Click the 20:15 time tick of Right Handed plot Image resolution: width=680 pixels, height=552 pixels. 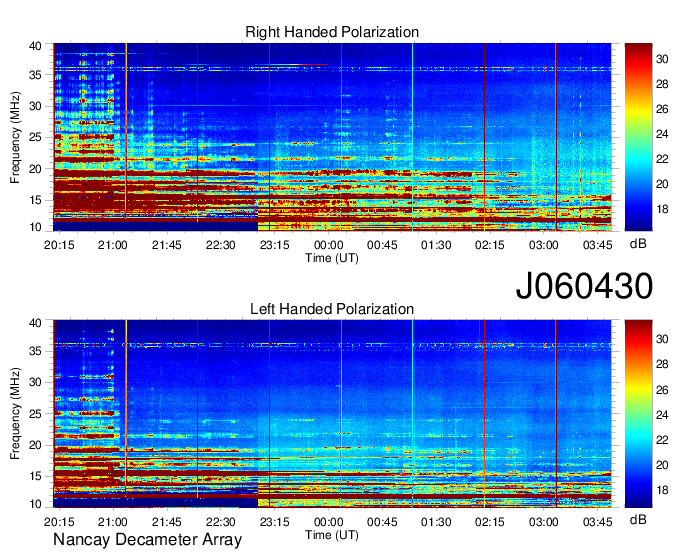59,245
